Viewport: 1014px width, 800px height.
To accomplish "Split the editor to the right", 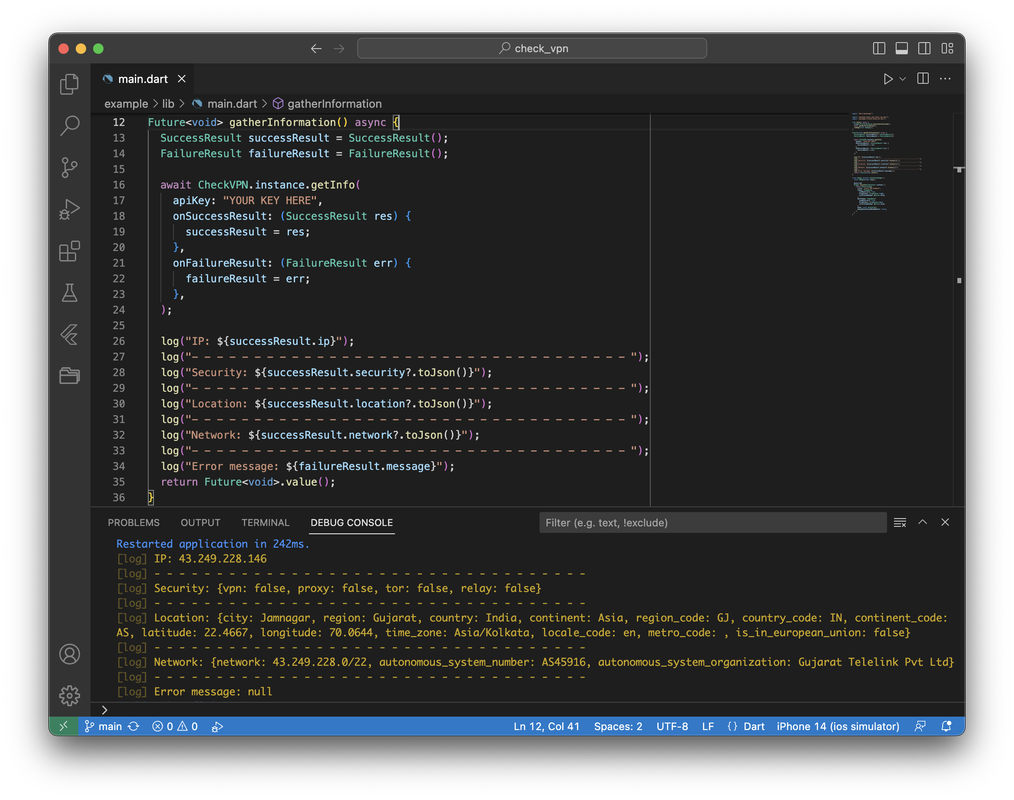I will [923, 79].
